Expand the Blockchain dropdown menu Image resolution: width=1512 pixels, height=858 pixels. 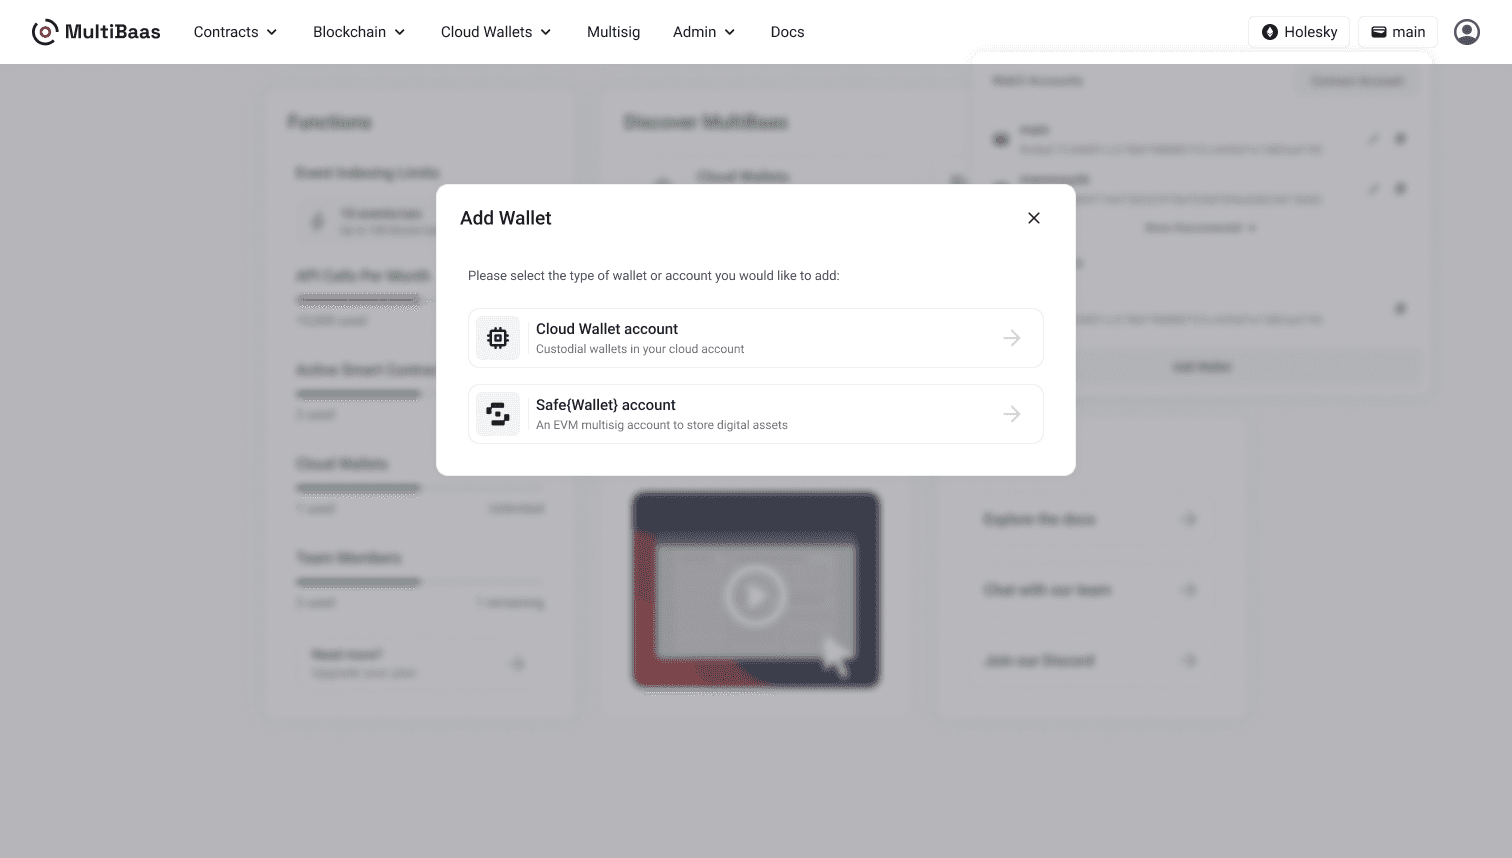click(359, 32)
